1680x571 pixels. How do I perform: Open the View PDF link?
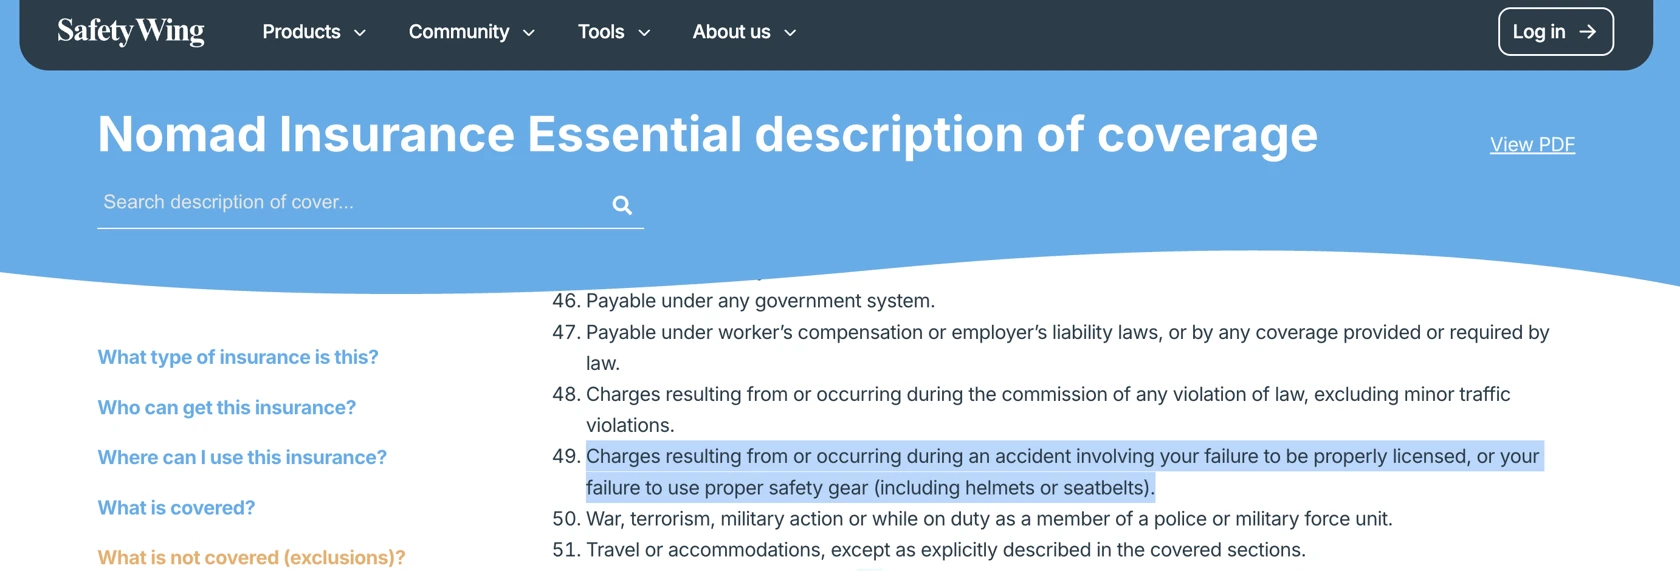click(1532, 145)
